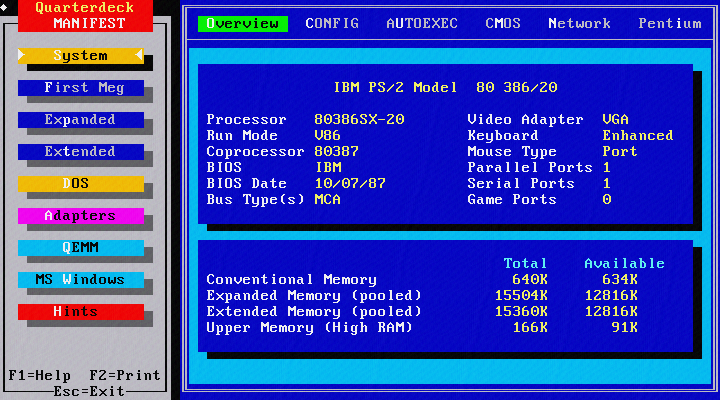The image size is (720, 400).
Task: Click the 'Processor' field label
Action: click(247, 119)
